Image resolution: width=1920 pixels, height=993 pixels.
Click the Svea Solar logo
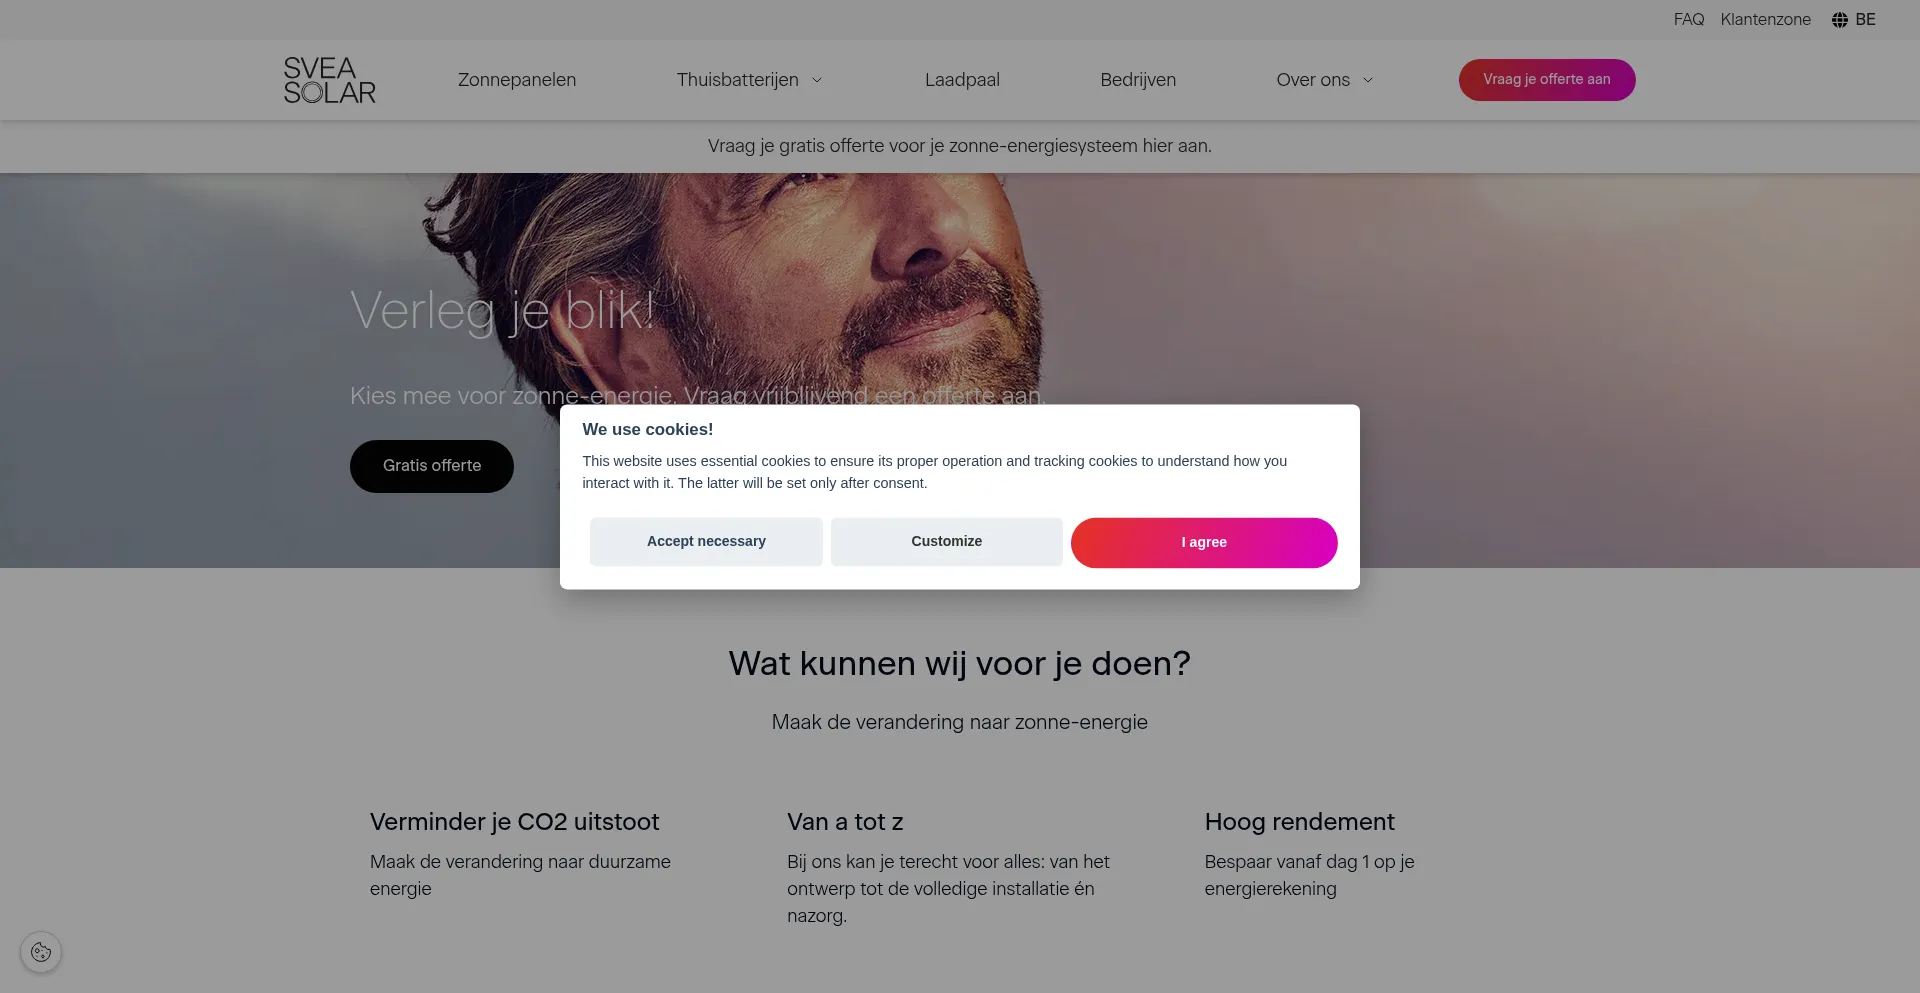click(x=329, y=80)
